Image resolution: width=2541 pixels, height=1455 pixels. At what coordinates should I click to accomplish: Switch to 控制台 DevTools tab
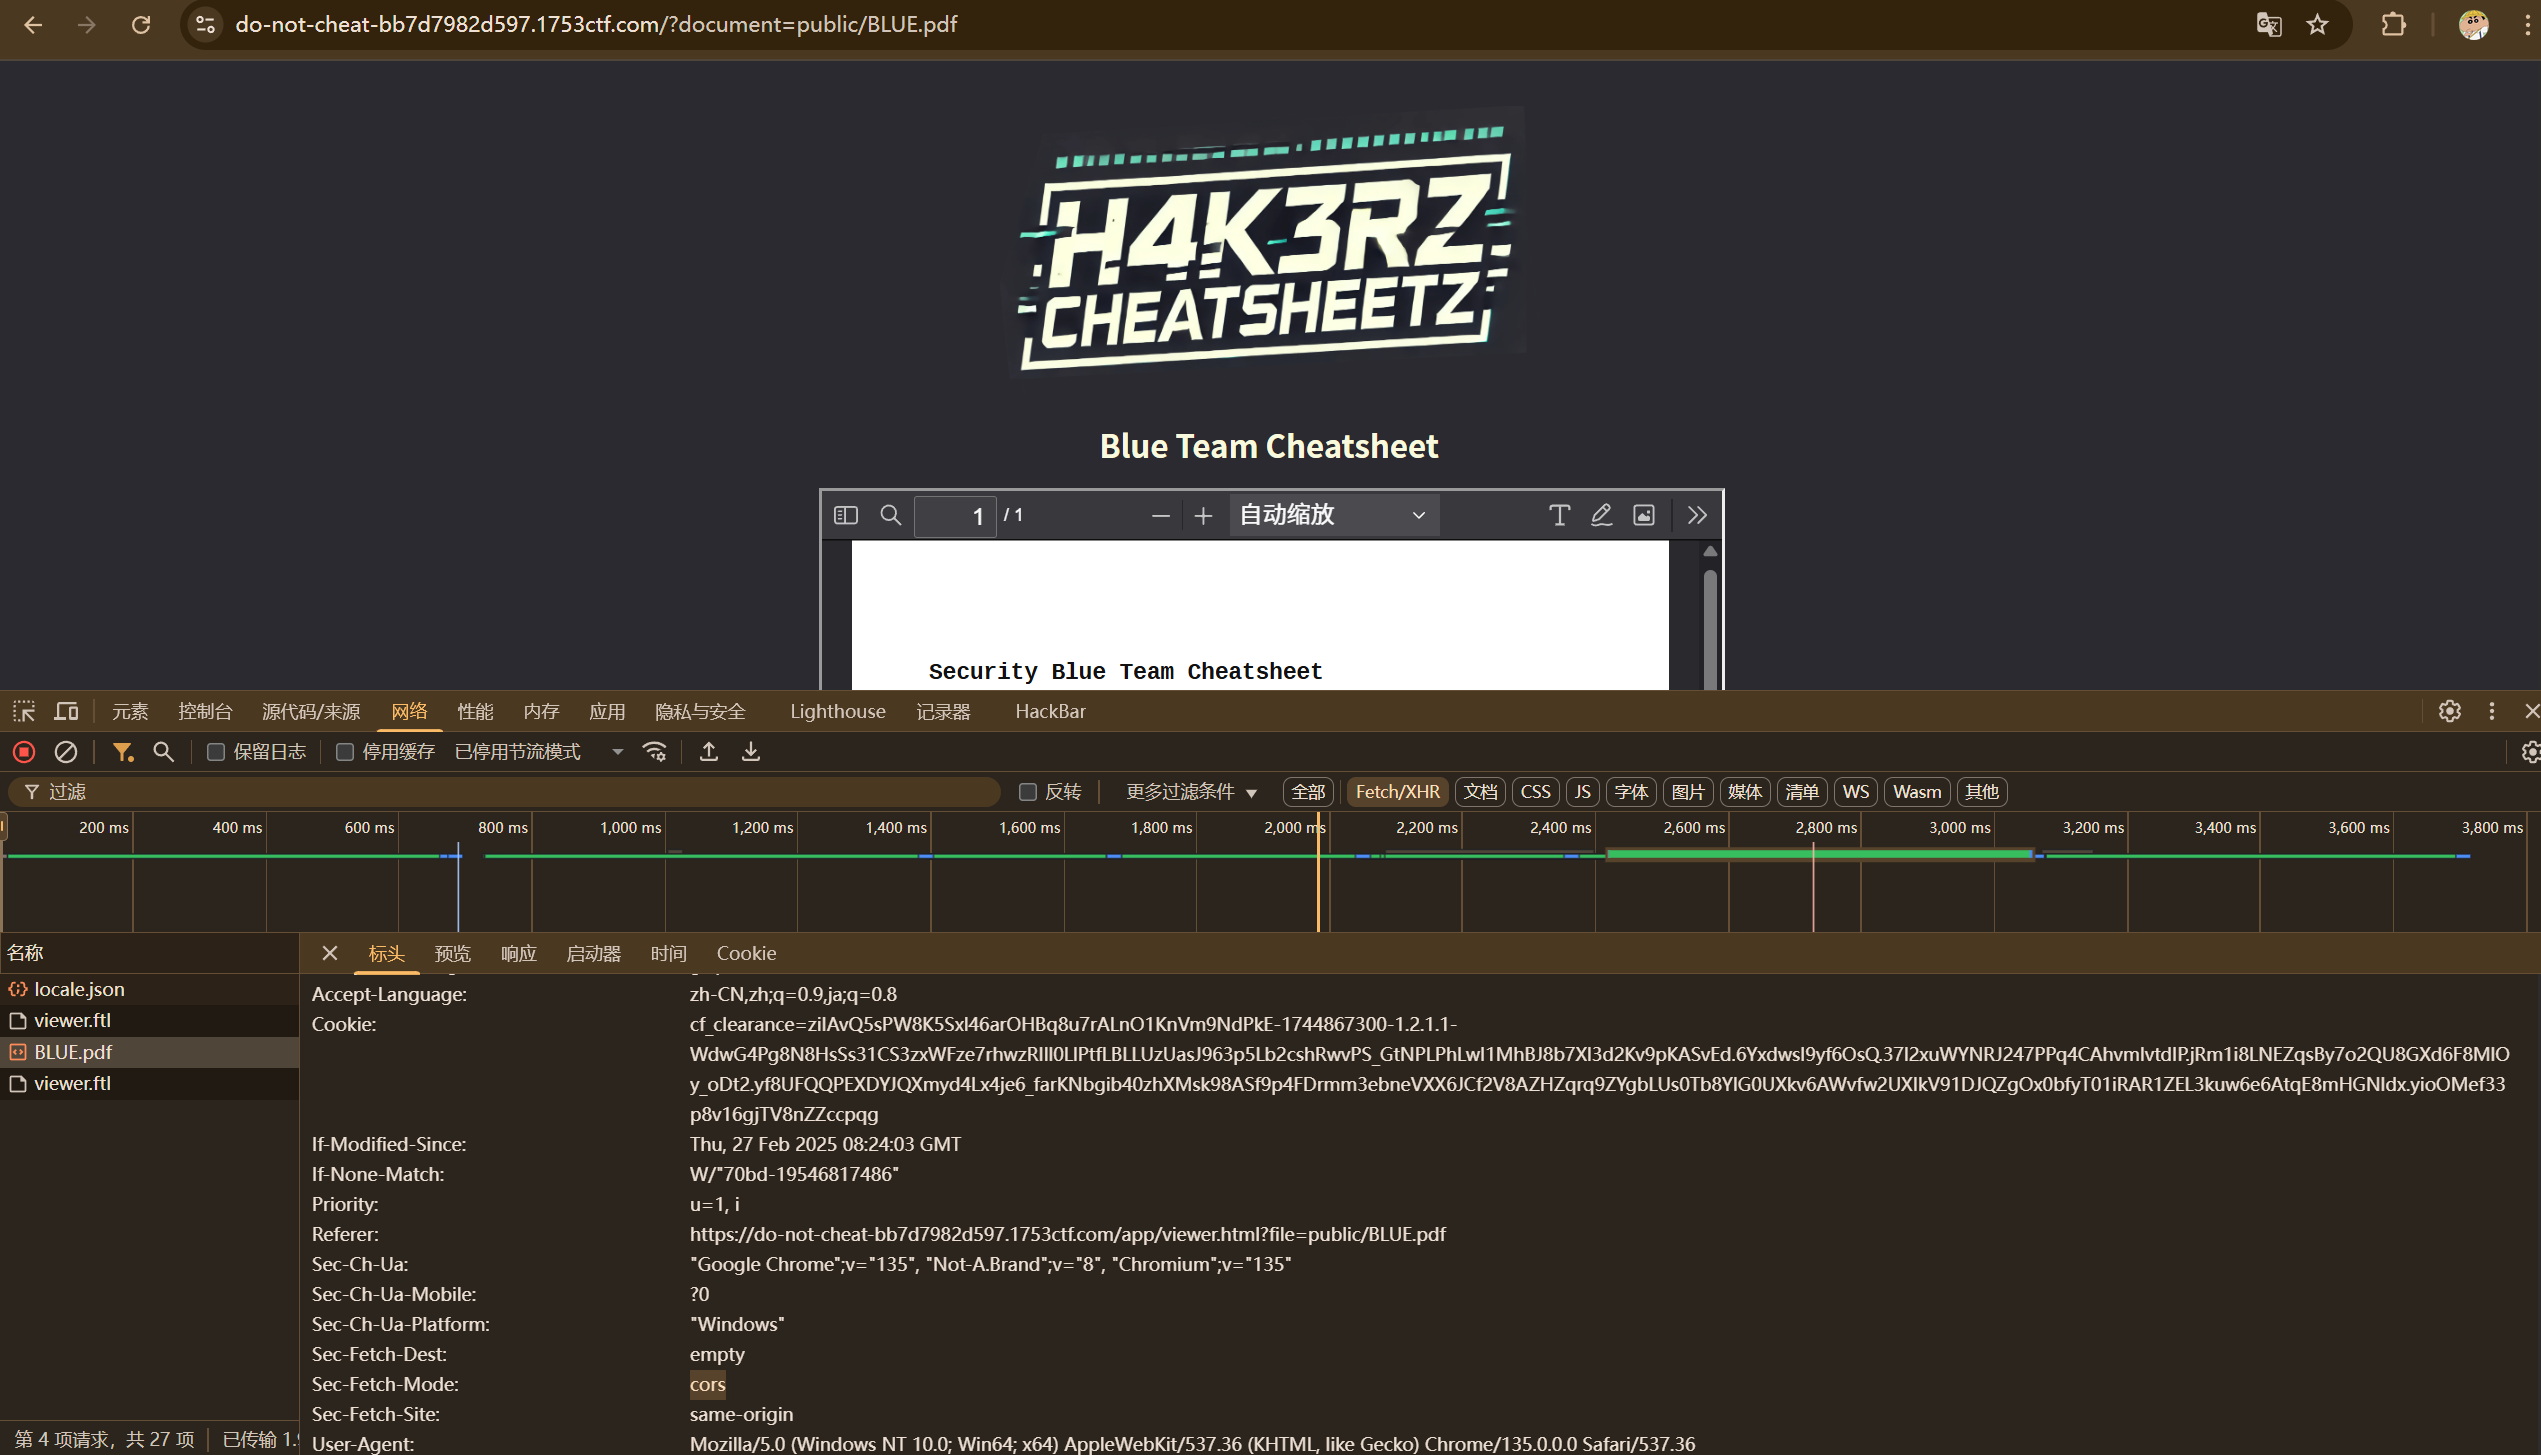pos(205,711)
